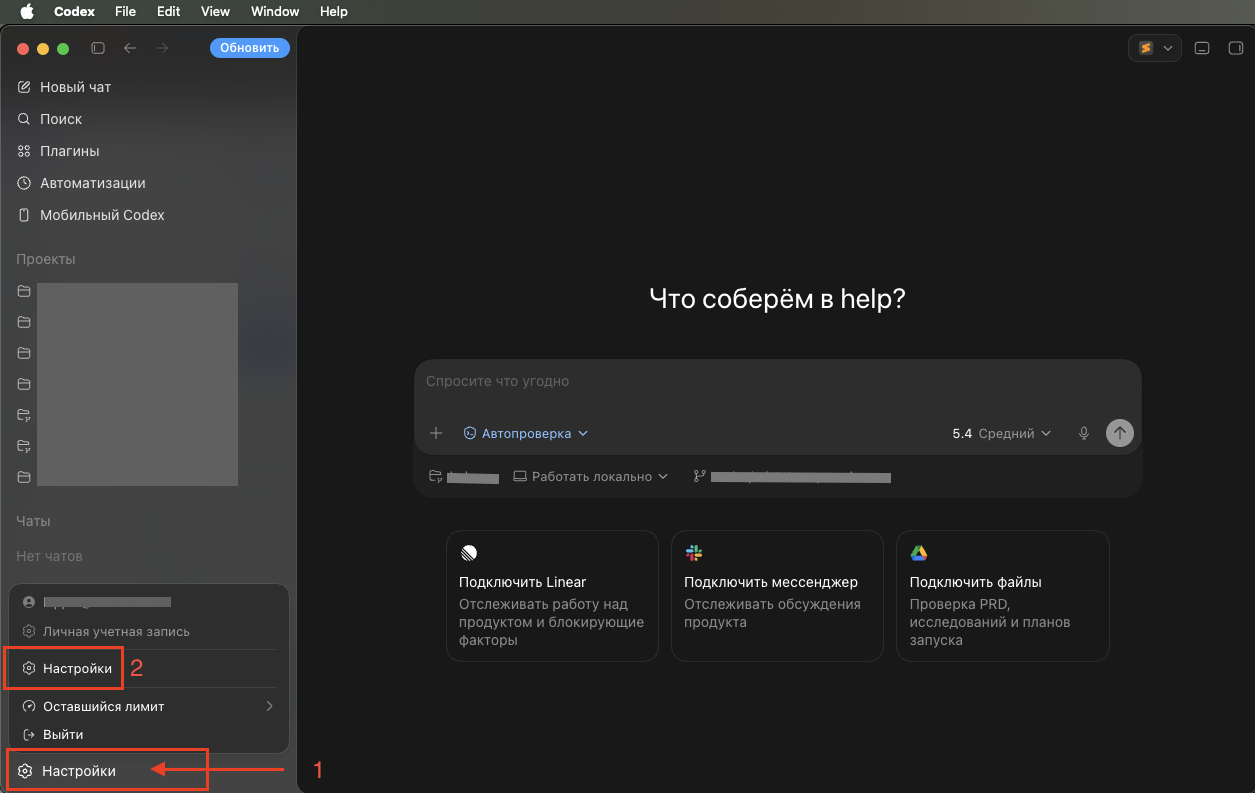The height and width of the screenshot is (793, 1255).
Task: Open the View menu
Action: click(215, 11)
